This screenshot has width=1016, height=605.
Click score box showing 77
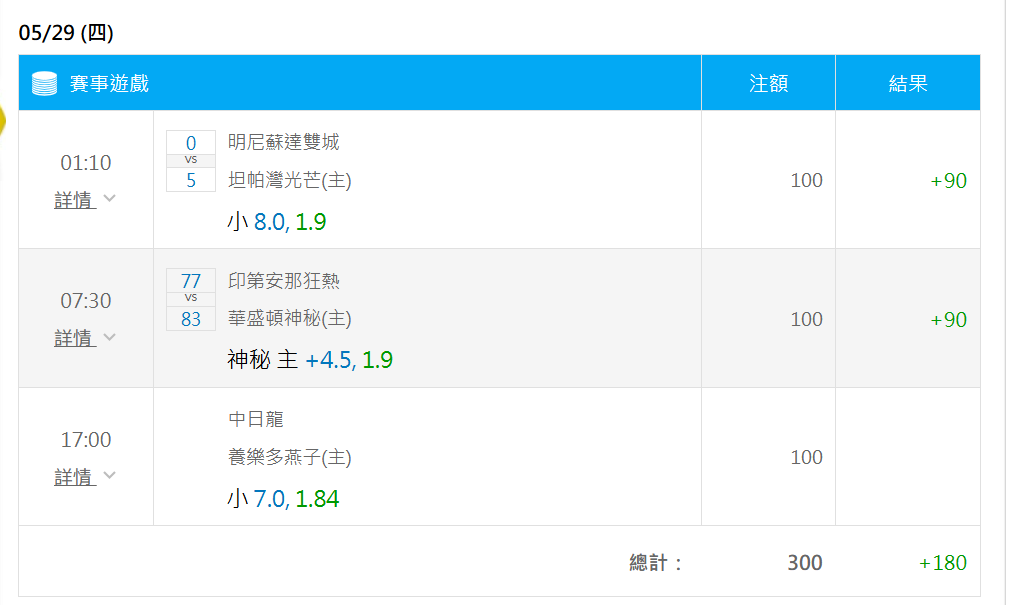coord(190,280)
